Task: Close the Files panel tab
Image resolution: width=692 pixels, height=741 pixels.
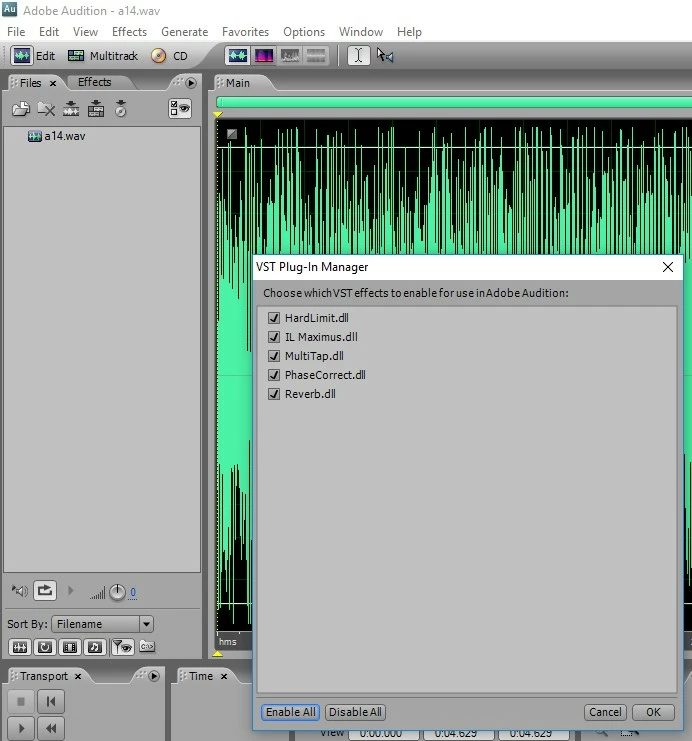Action: tap(53, 84)
